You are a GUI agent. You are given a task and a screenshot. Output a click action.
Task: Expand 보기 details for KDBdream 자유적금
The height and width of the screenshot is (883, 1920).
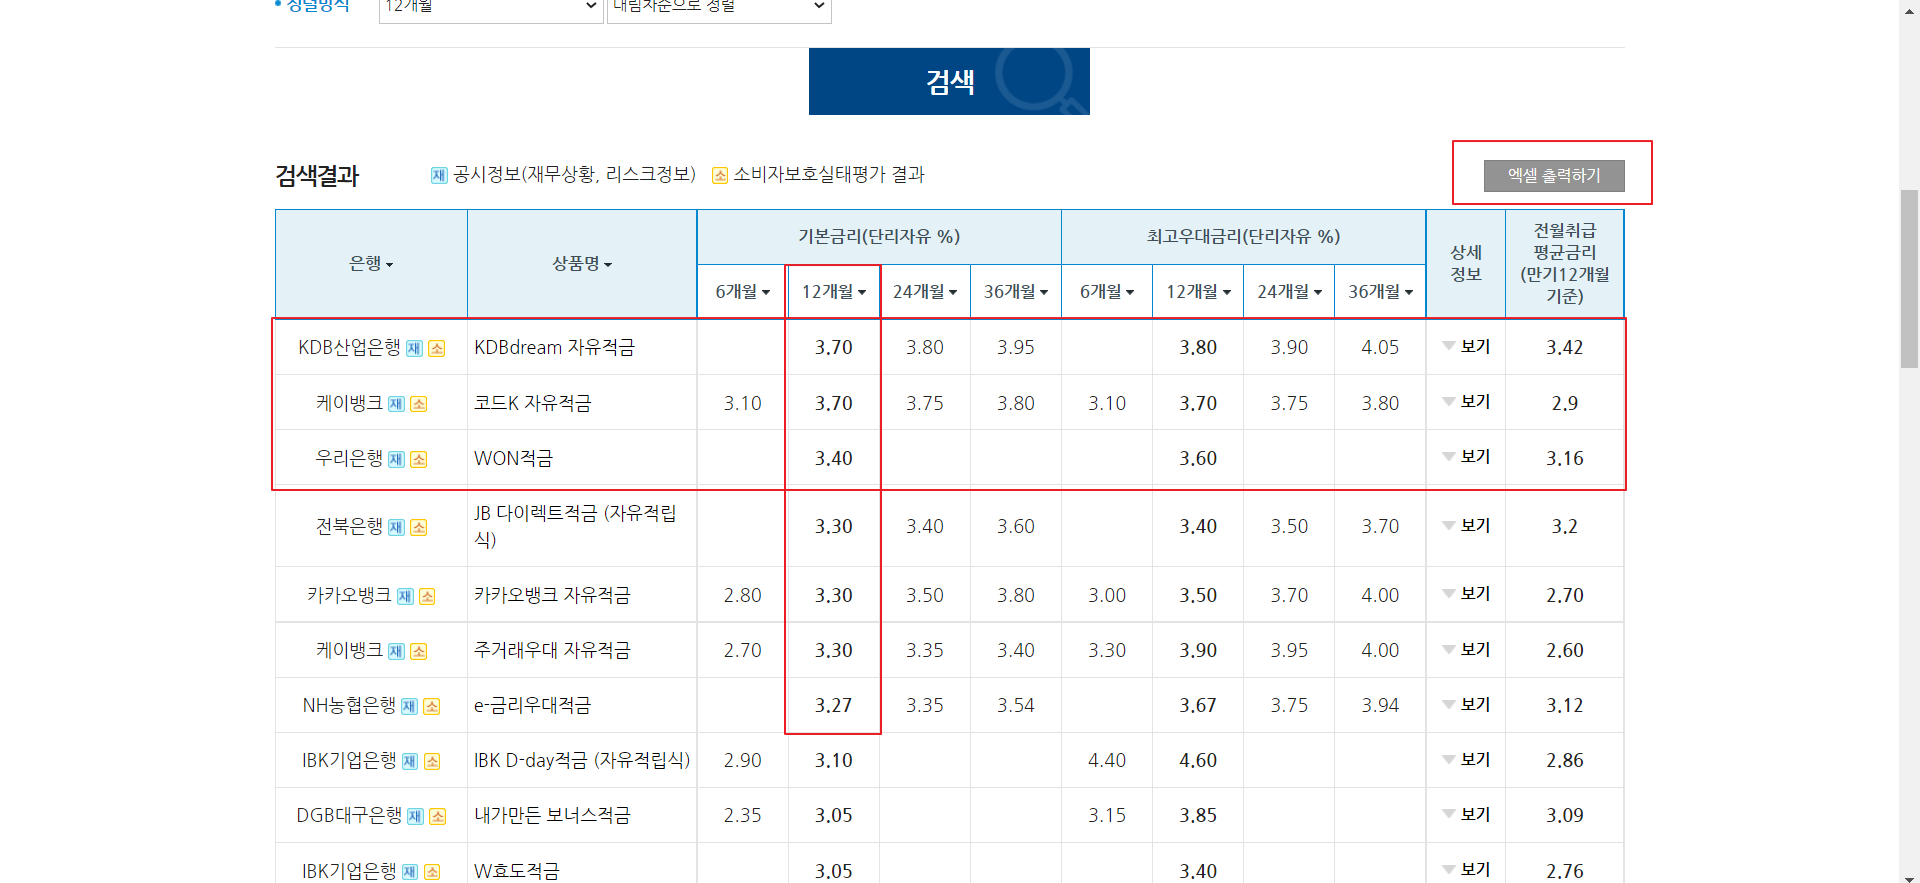point(1466,346)
